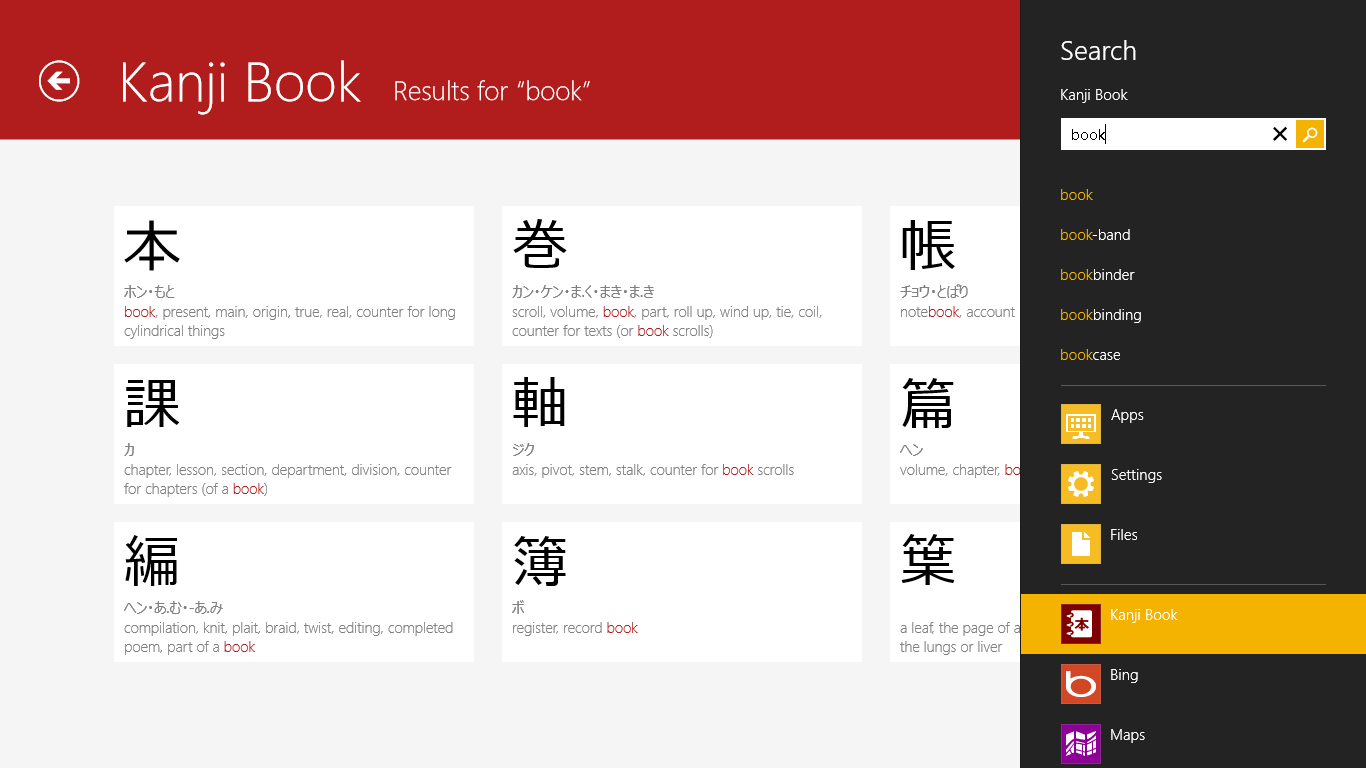
Task: Choose the 'bookbinder' suggestion
Action: coord(1097,275)
